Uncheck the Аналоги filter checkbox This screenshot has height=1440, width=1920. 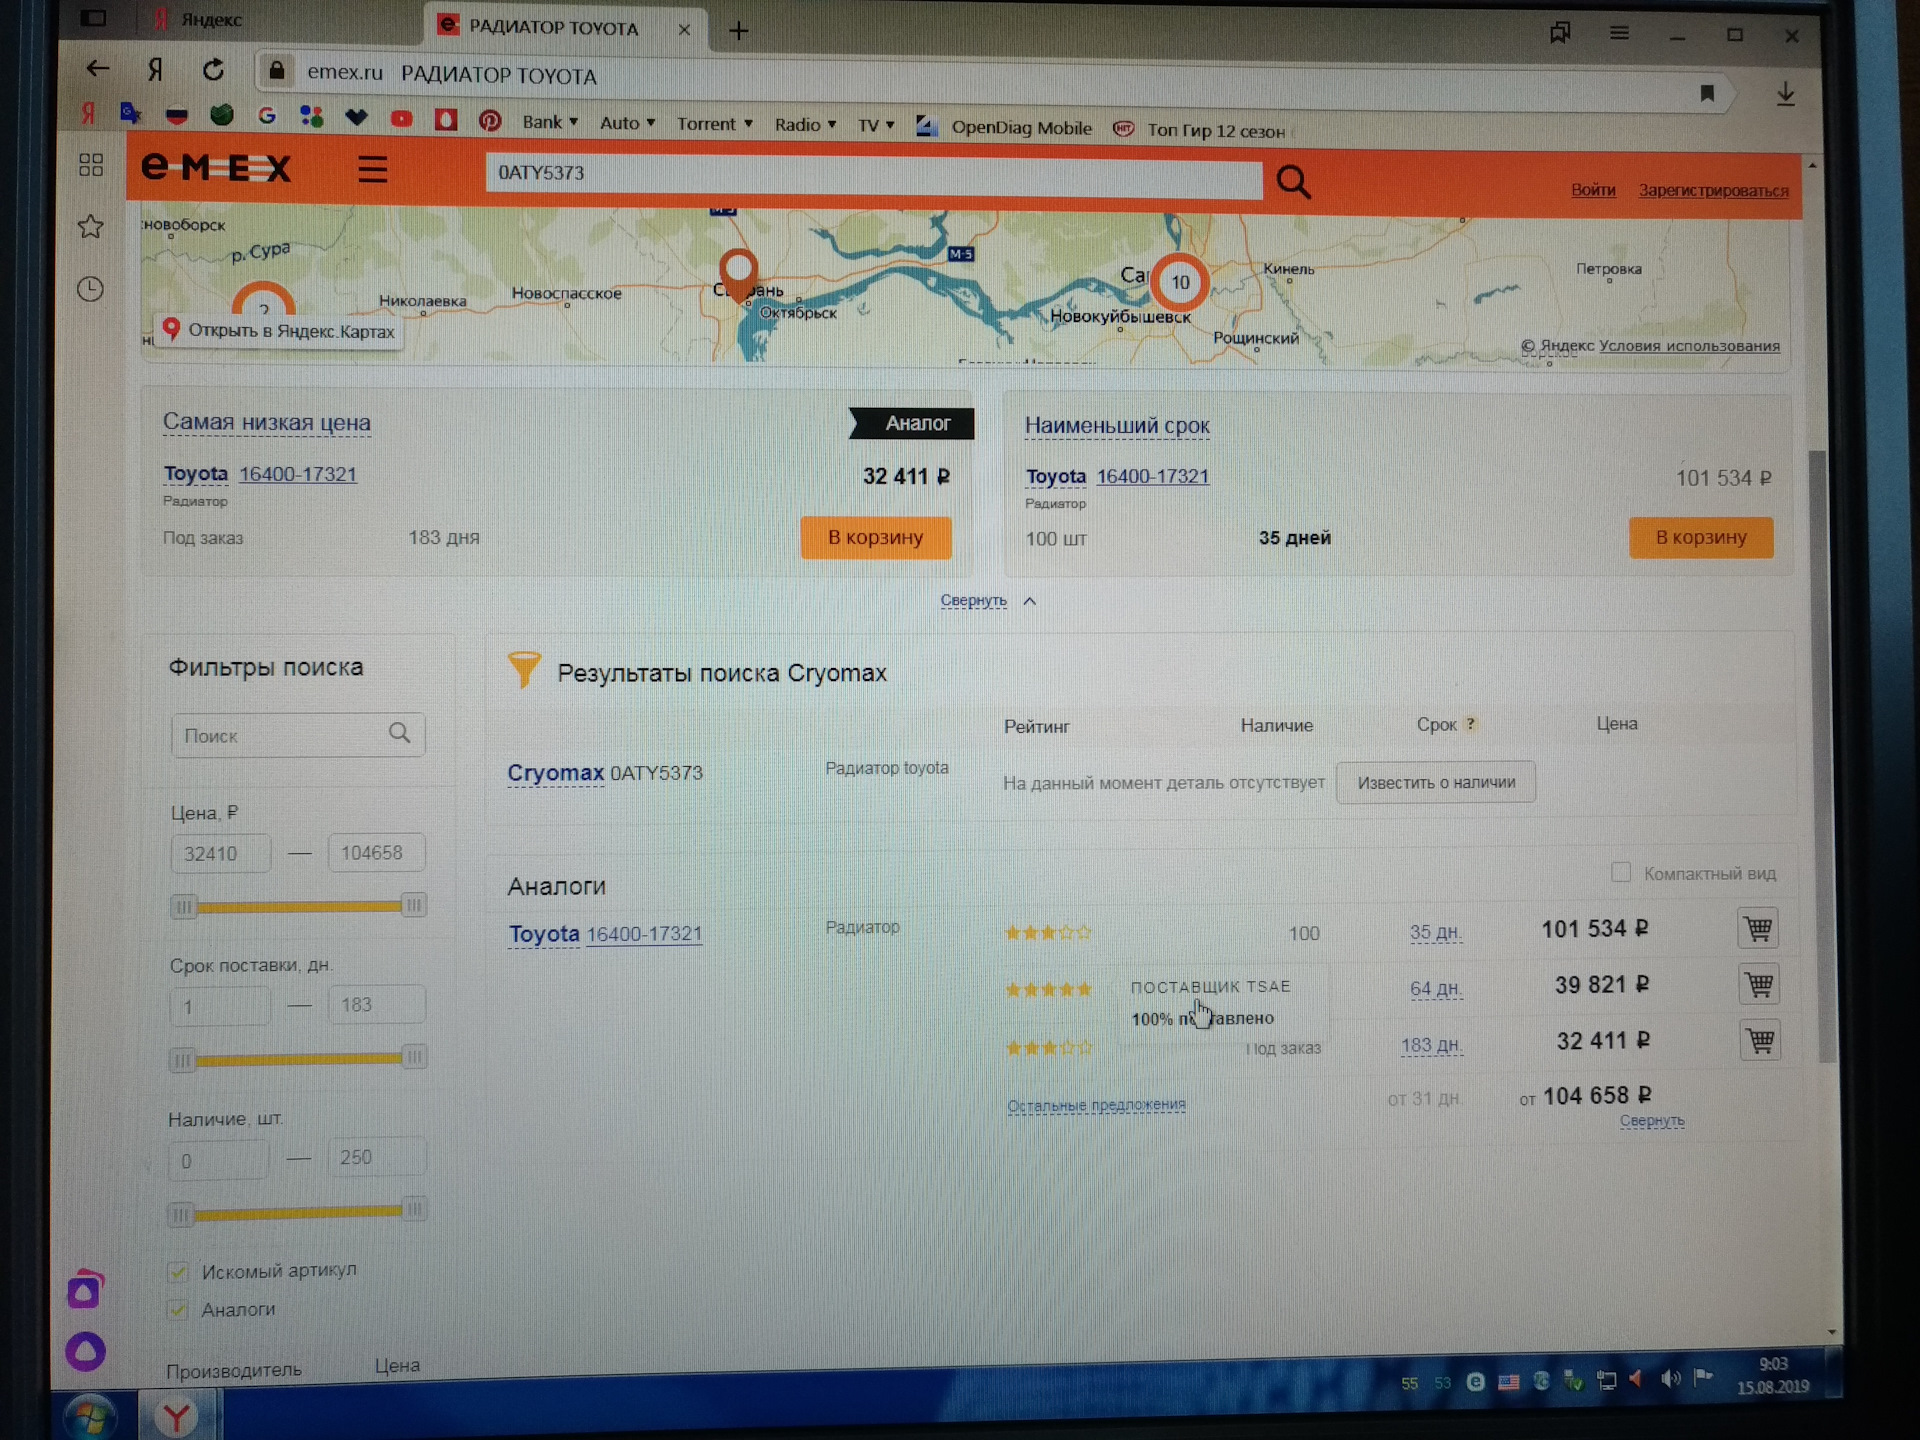pos(178,1310)
